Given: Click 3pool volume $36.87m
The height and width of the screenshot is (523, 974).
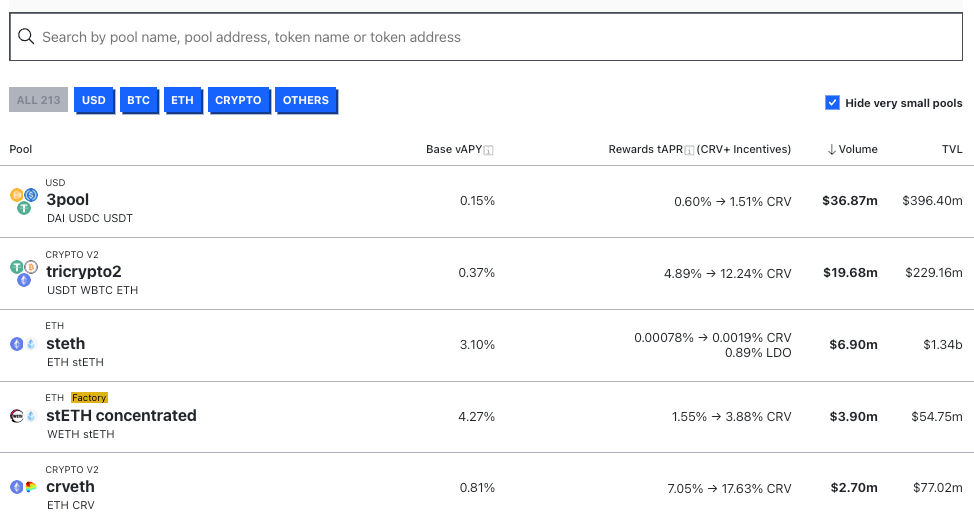Looking at the screenshot, I should [850, 201].
